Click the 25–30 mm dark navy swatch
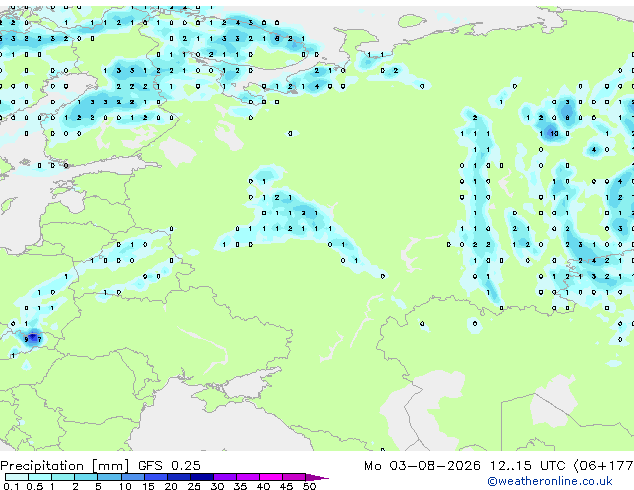Screen dimensions: 634x490 click(201, 477)
